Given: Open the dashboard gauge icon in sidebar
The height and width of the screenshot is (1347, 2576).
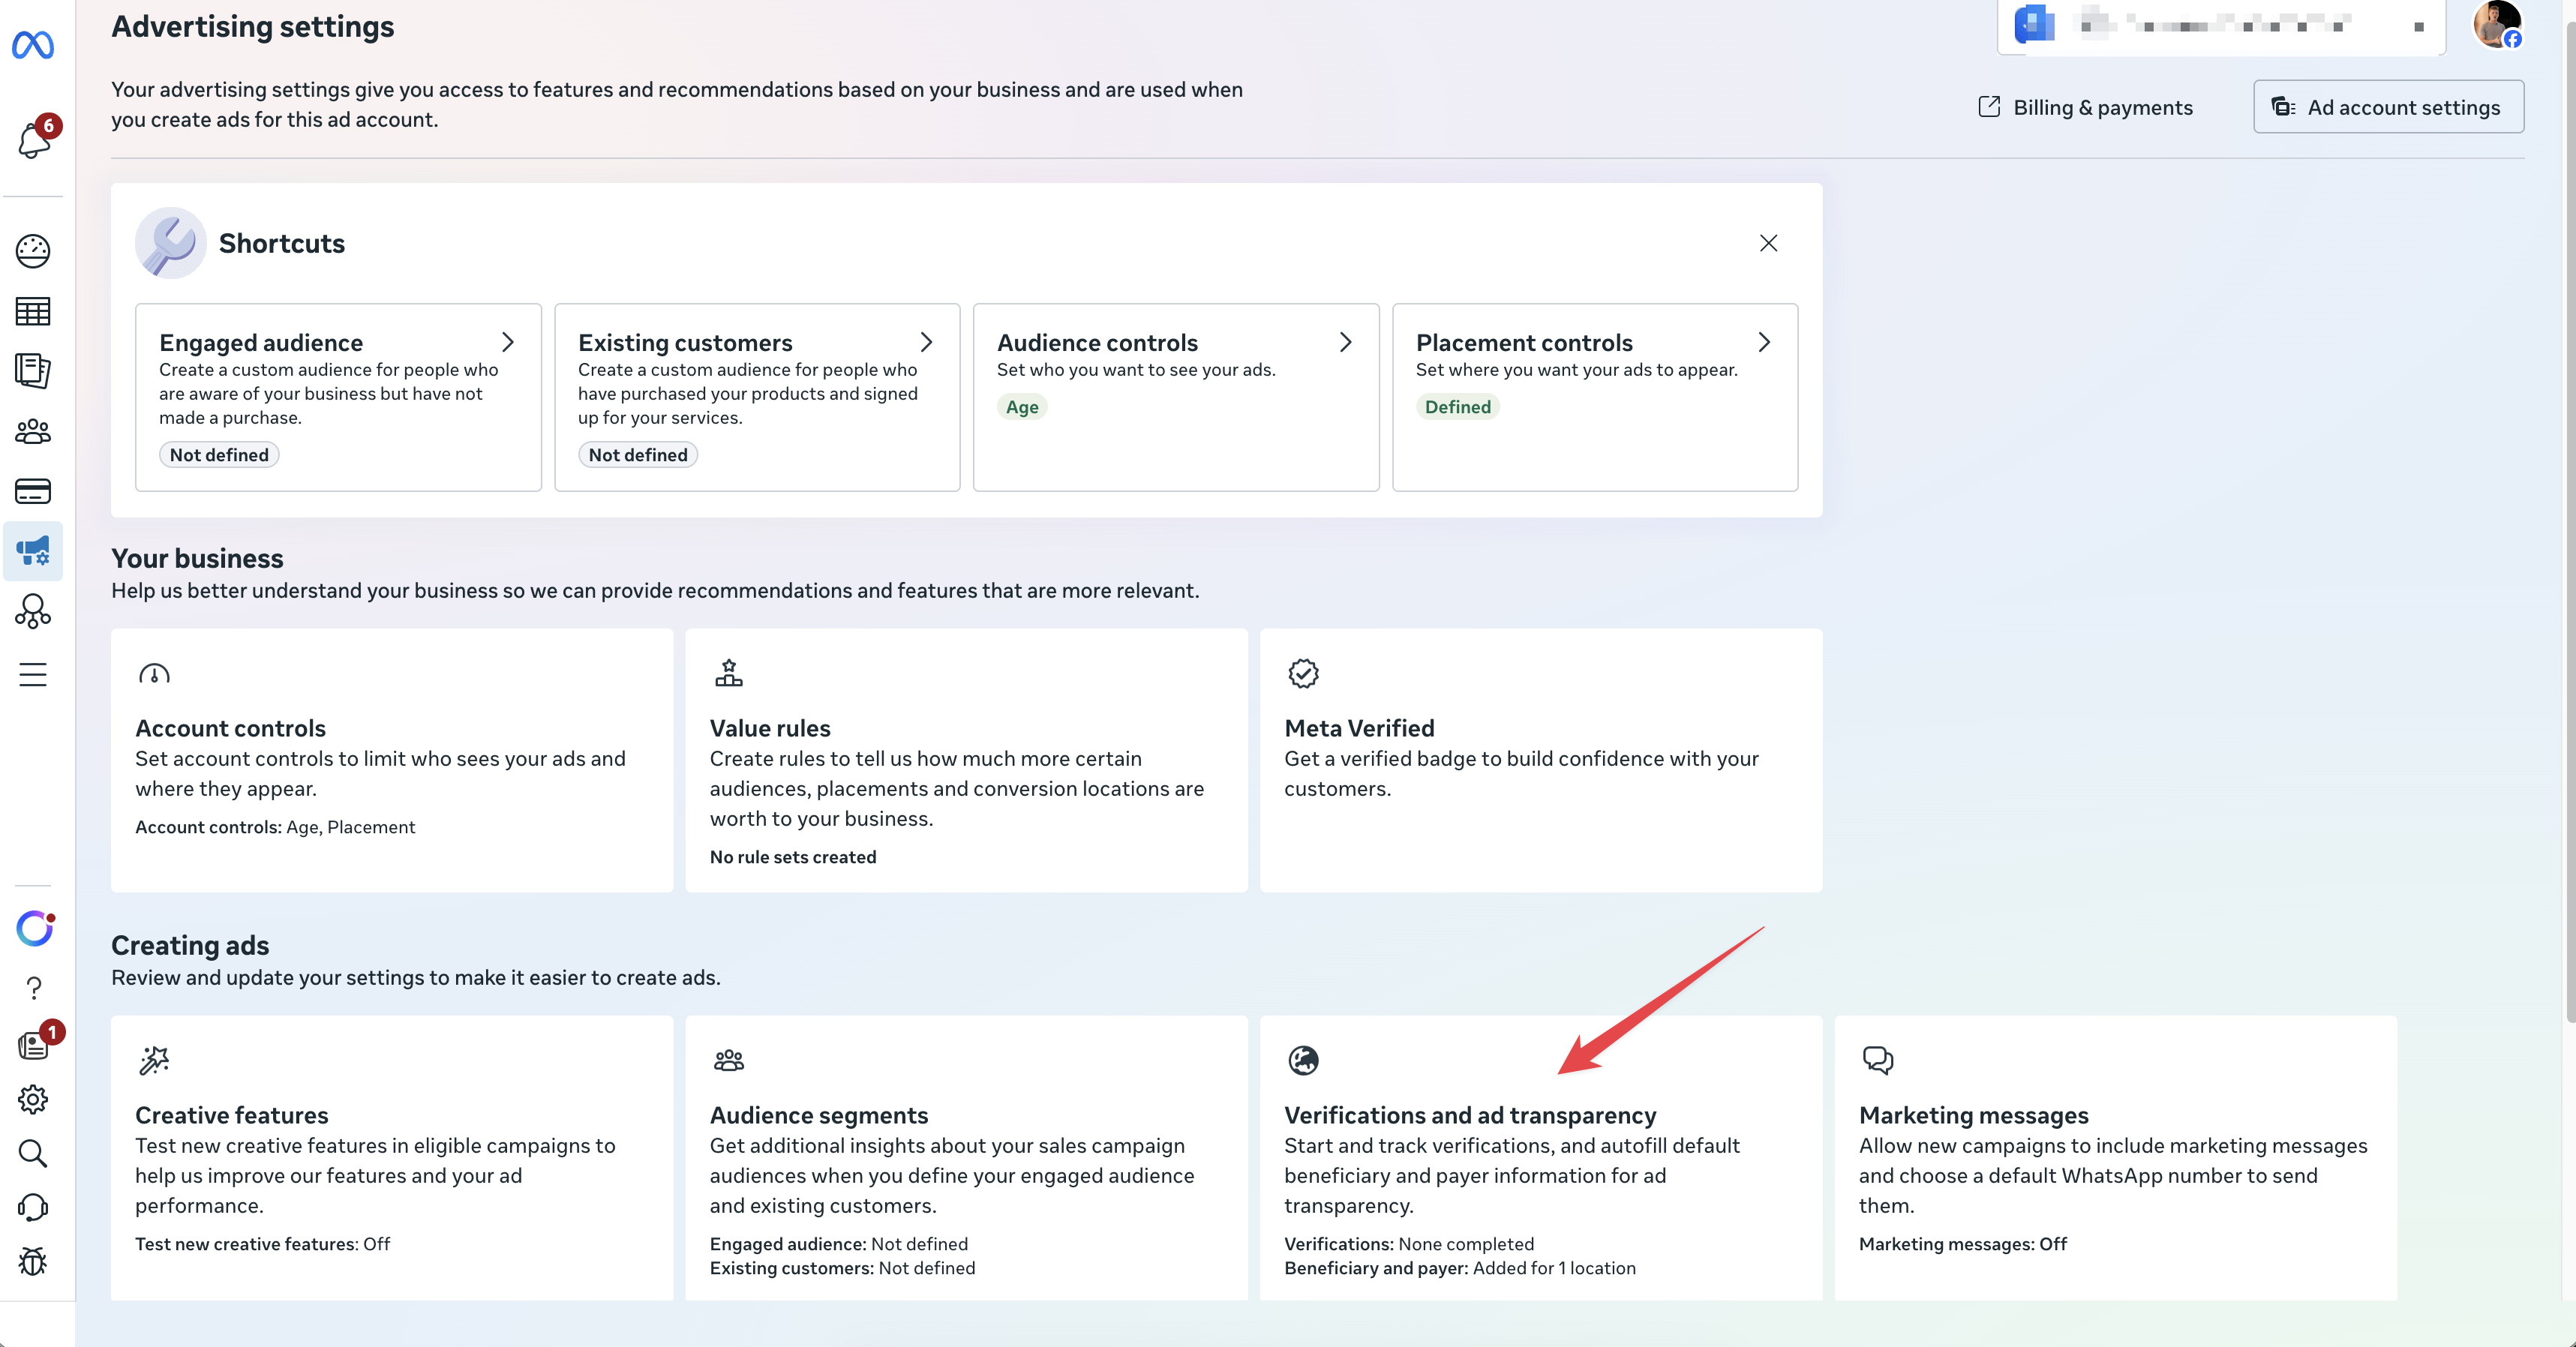Looking at the screenshot, I should click(x=33, y=251).
